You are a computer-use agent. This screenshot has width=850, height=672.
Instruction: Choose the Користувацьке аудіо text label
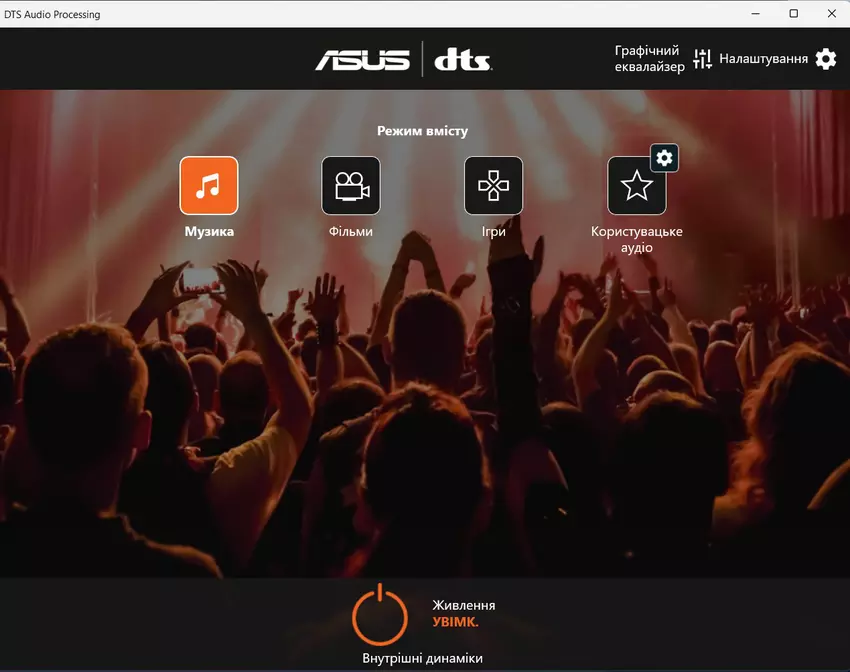pos(637,239)
